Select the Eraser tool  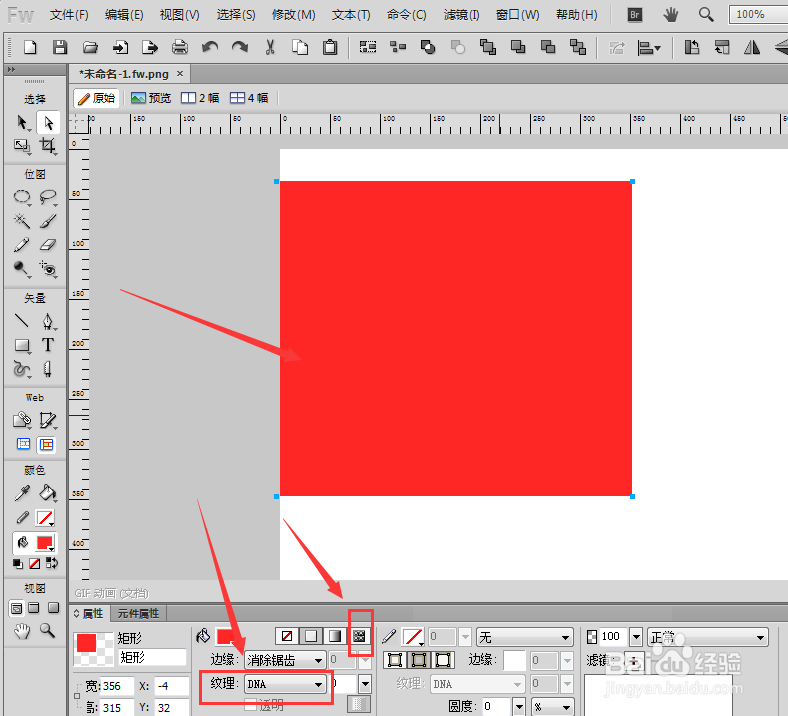tap(48, 245)
